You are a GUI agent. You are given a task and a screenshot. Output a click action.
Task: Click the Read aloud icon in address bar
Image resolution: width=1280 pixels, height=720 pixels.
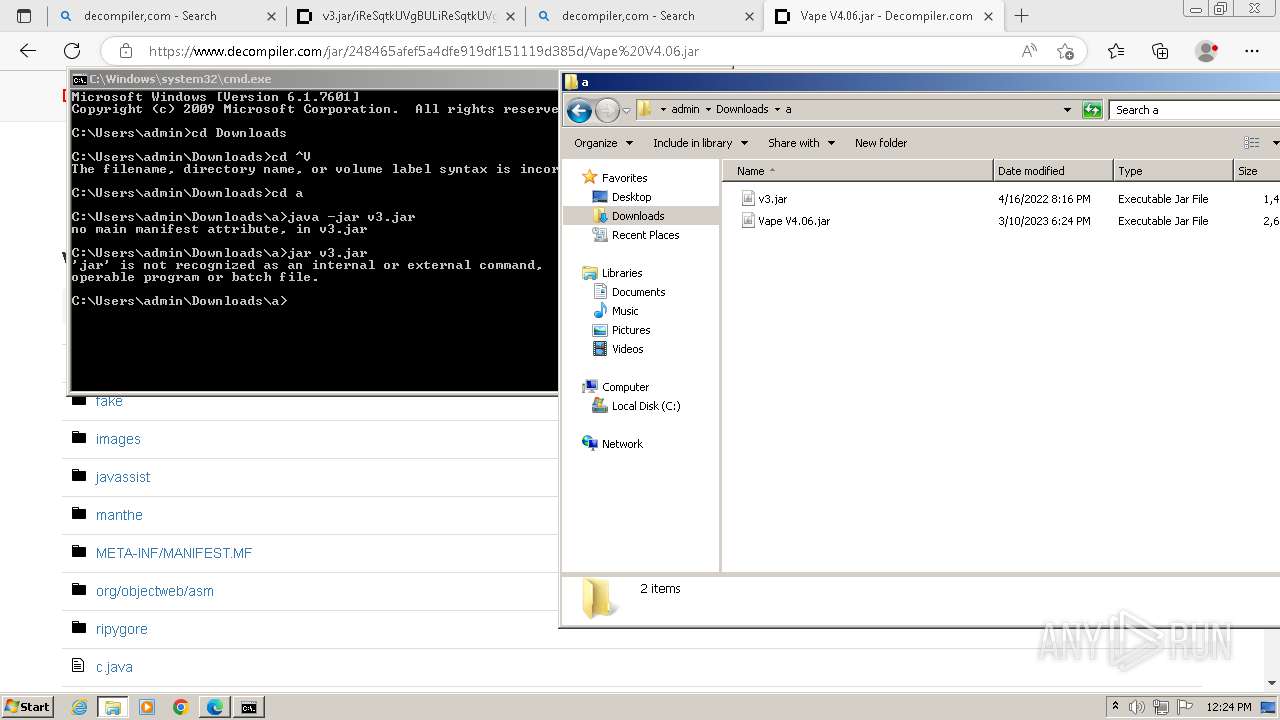click(1029, 51)
